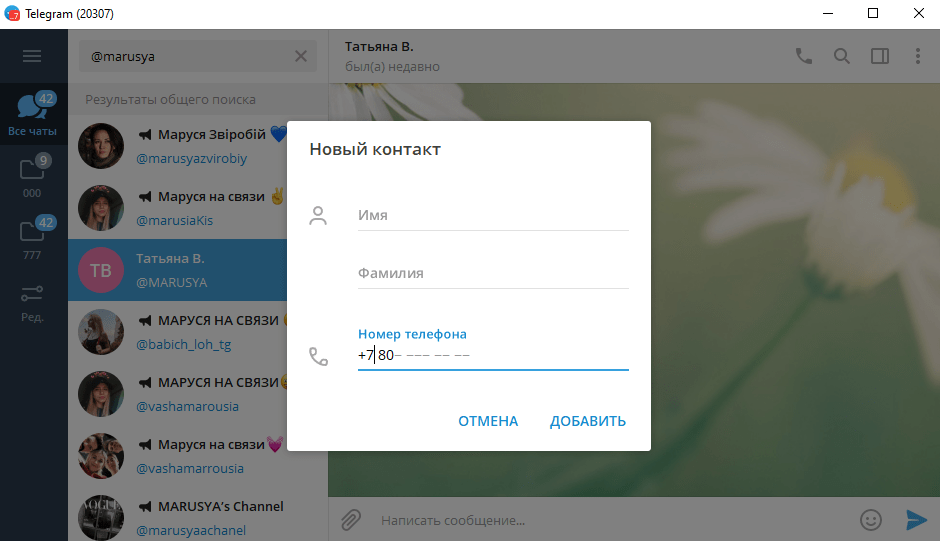Focus the Имя field
The height and width of the screenshot is (541, 940).
click(x=493, y=215)
